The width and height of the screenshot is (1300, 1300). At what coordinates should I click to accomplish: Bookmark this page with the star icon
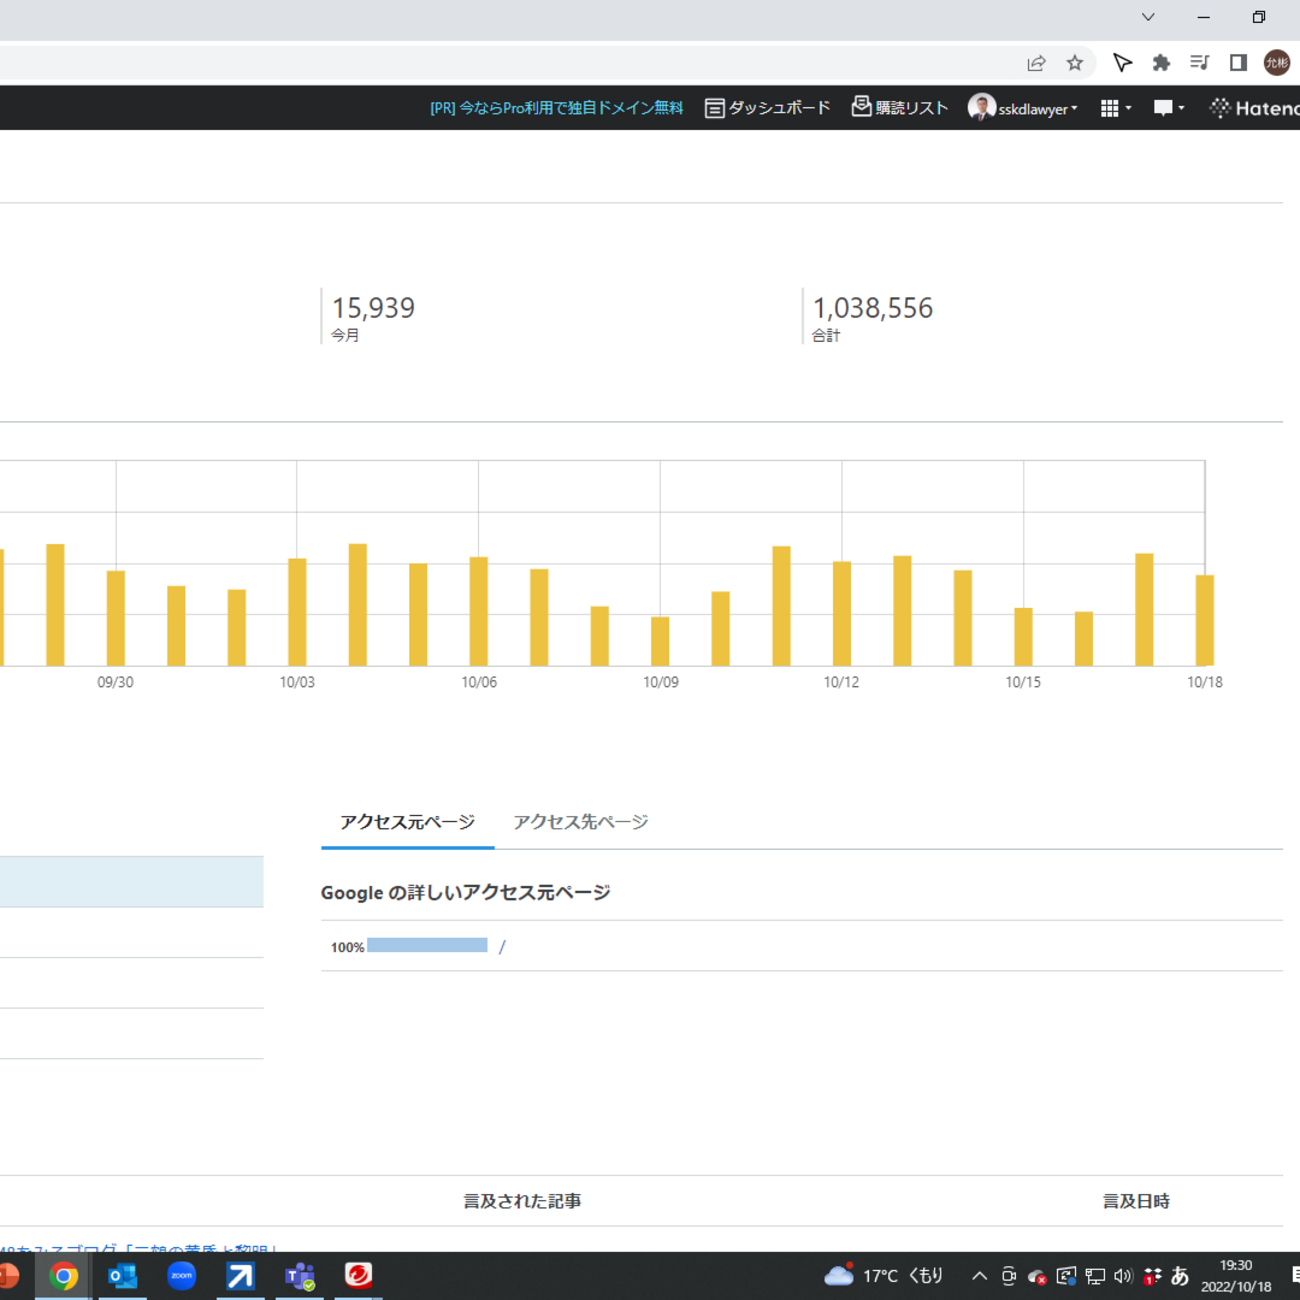point(1075,63)
